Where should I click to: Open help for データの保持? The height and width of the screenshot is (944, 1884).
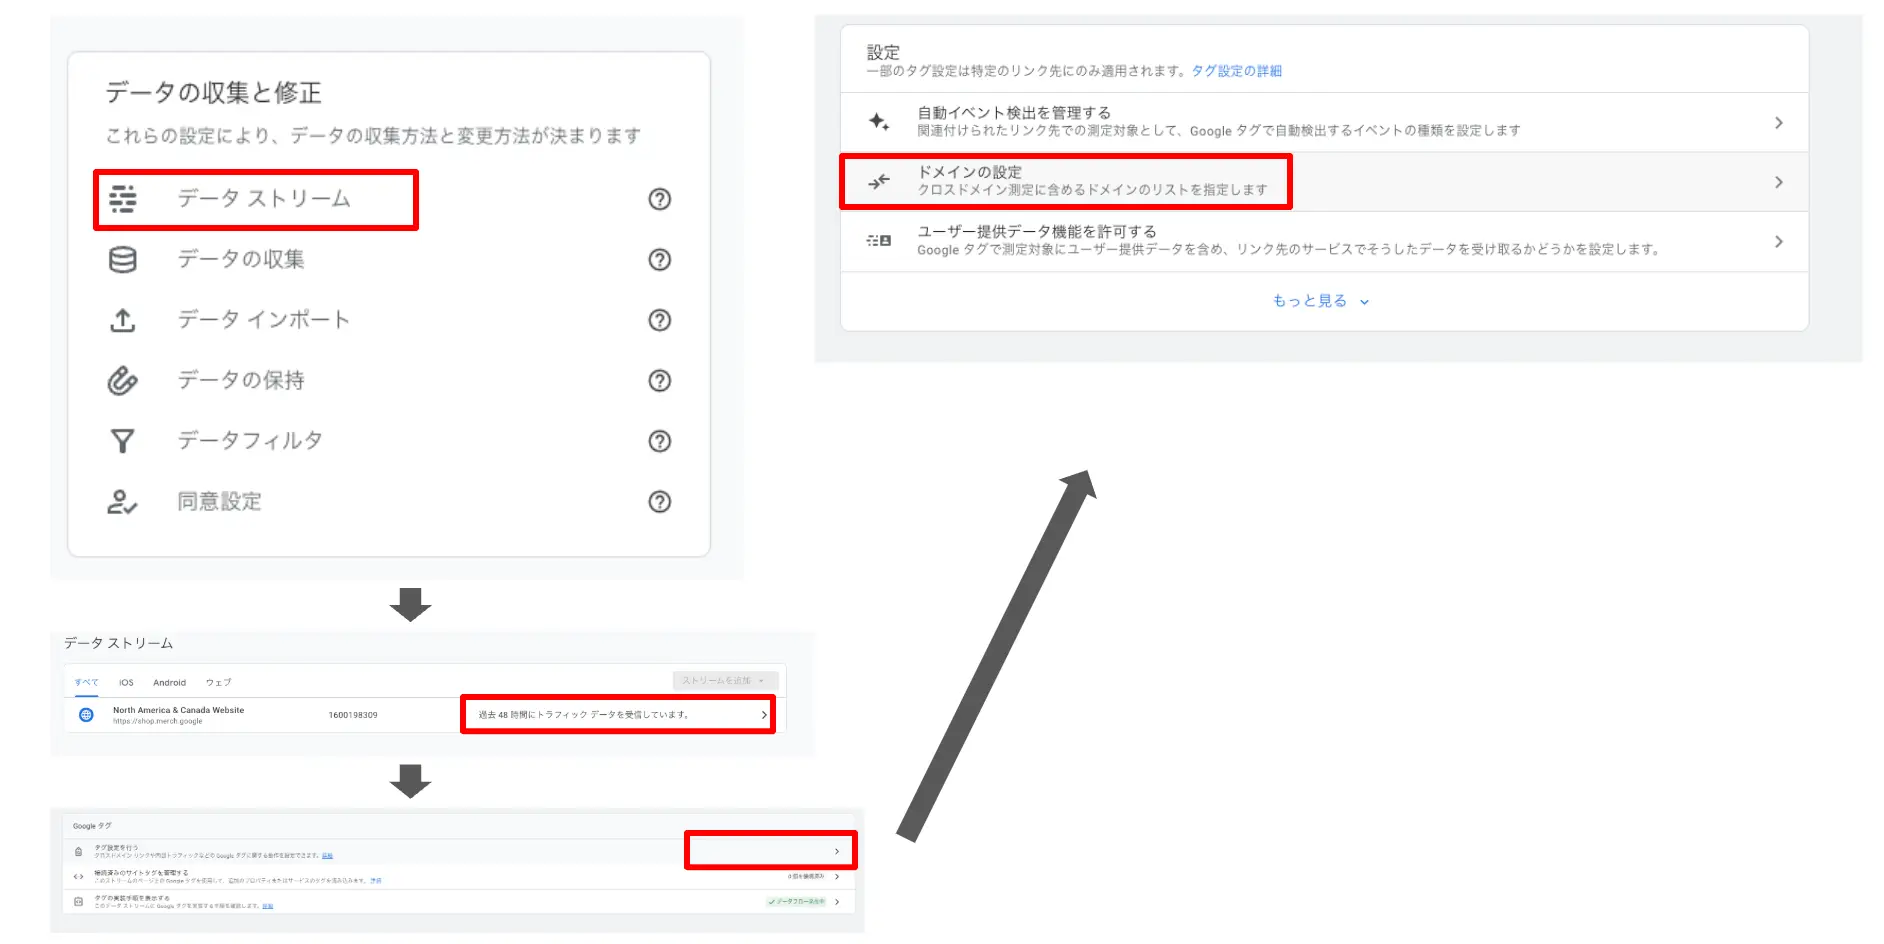[x=659, y=381]
